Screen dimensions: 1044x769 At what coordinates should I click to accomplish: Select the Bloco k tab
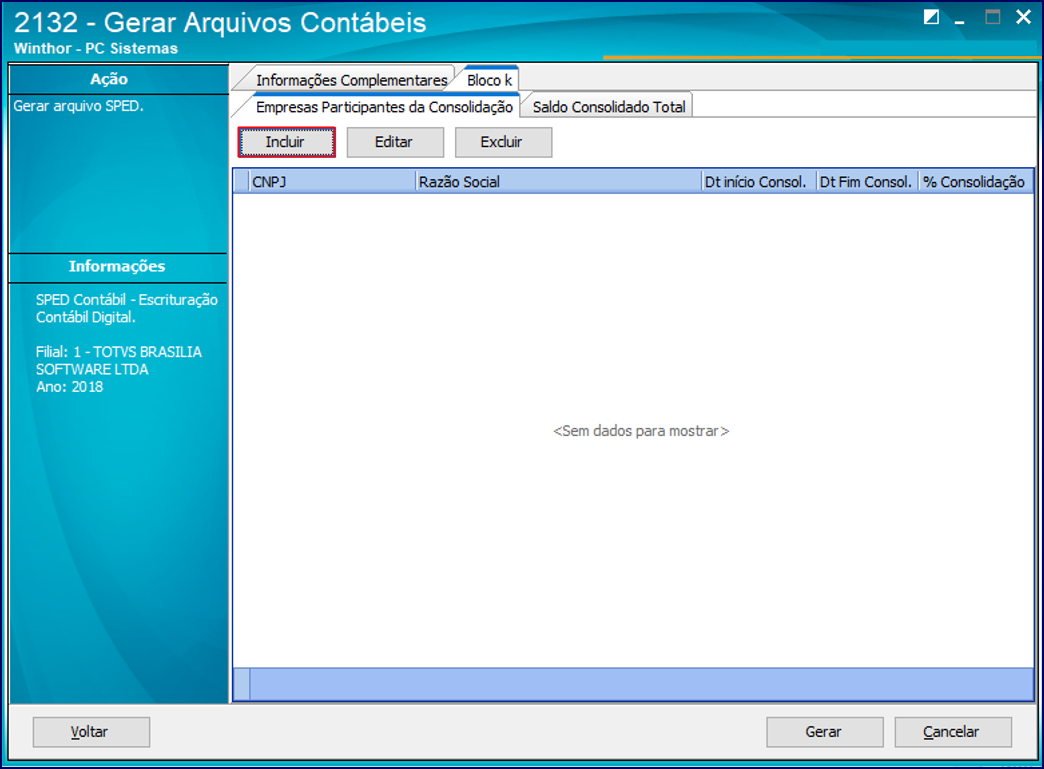coord(489,80)
